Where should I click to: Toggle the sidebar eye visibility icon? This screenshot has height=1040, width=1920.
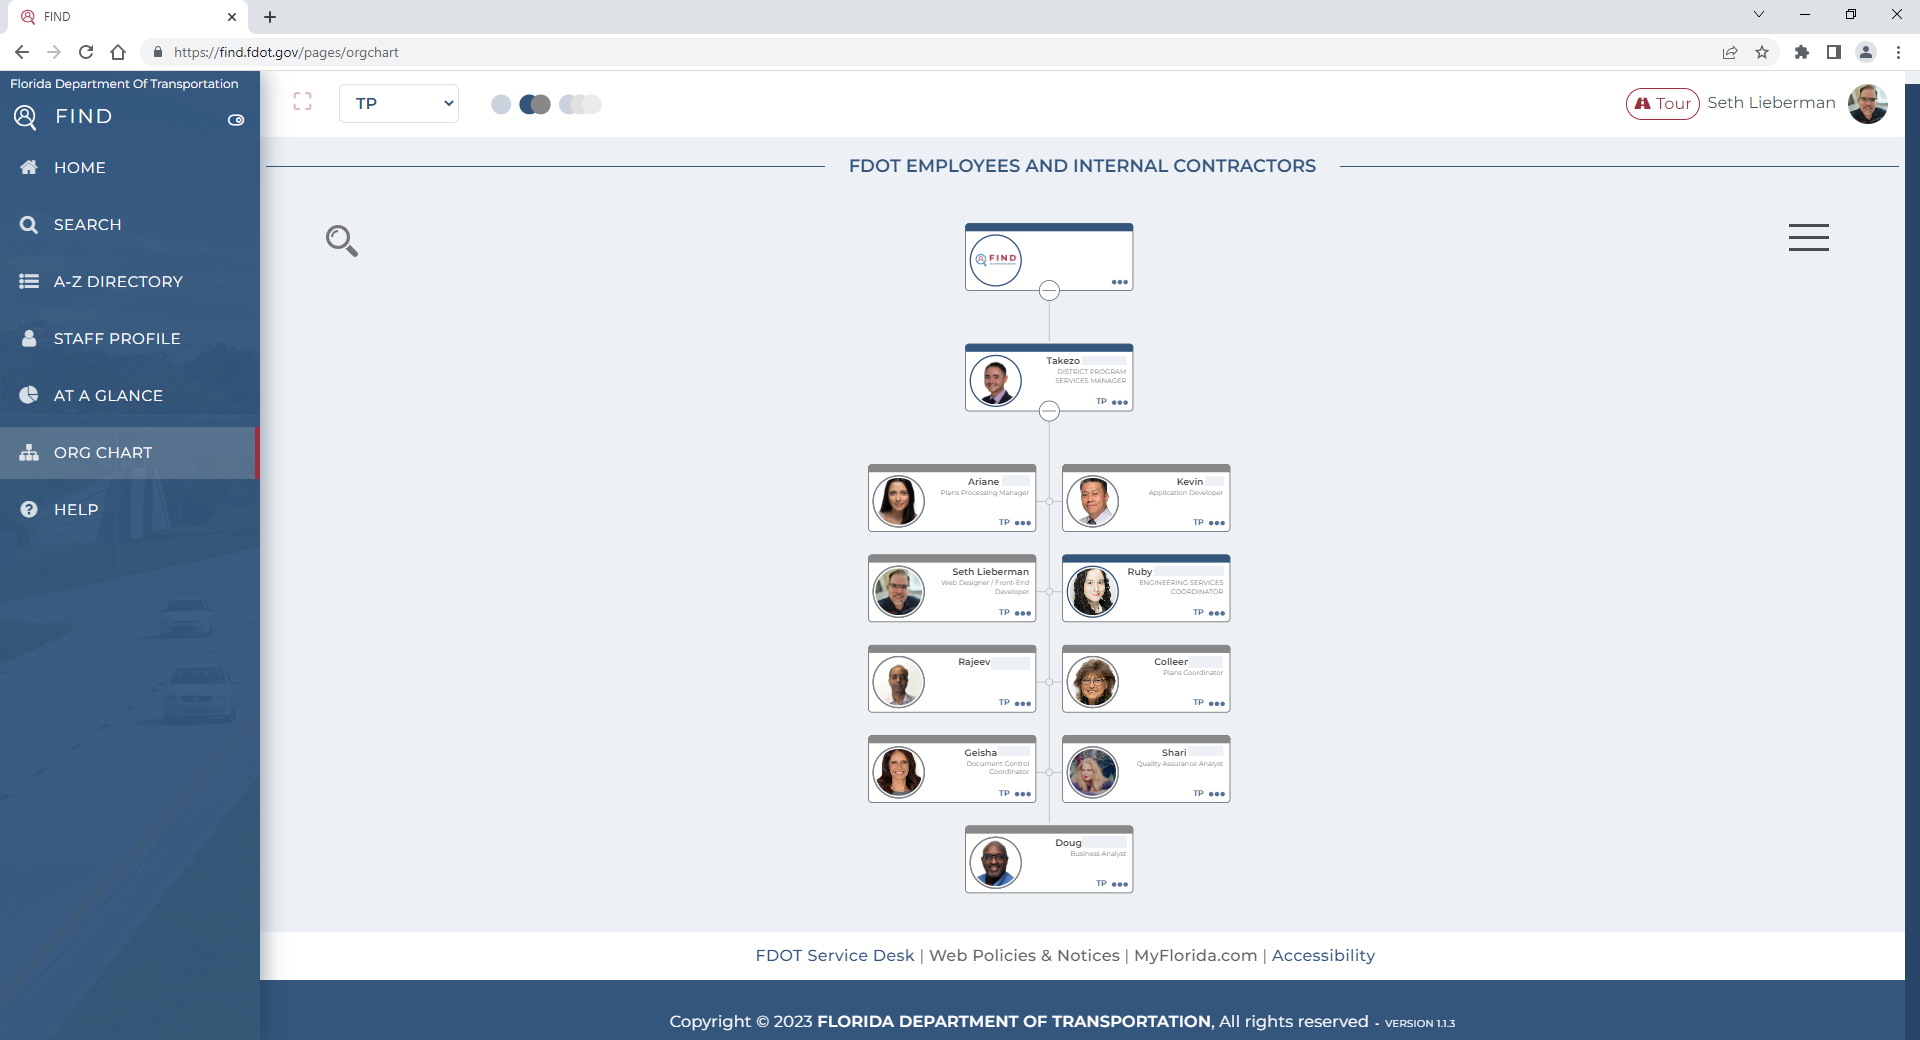[236, 120]
